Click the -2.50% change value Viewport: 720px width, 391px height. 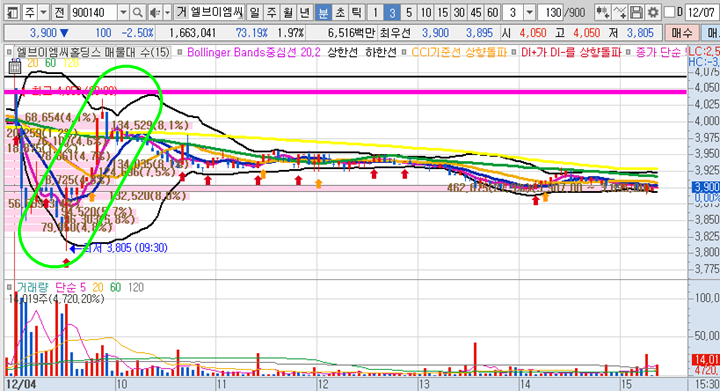point(137,33)
